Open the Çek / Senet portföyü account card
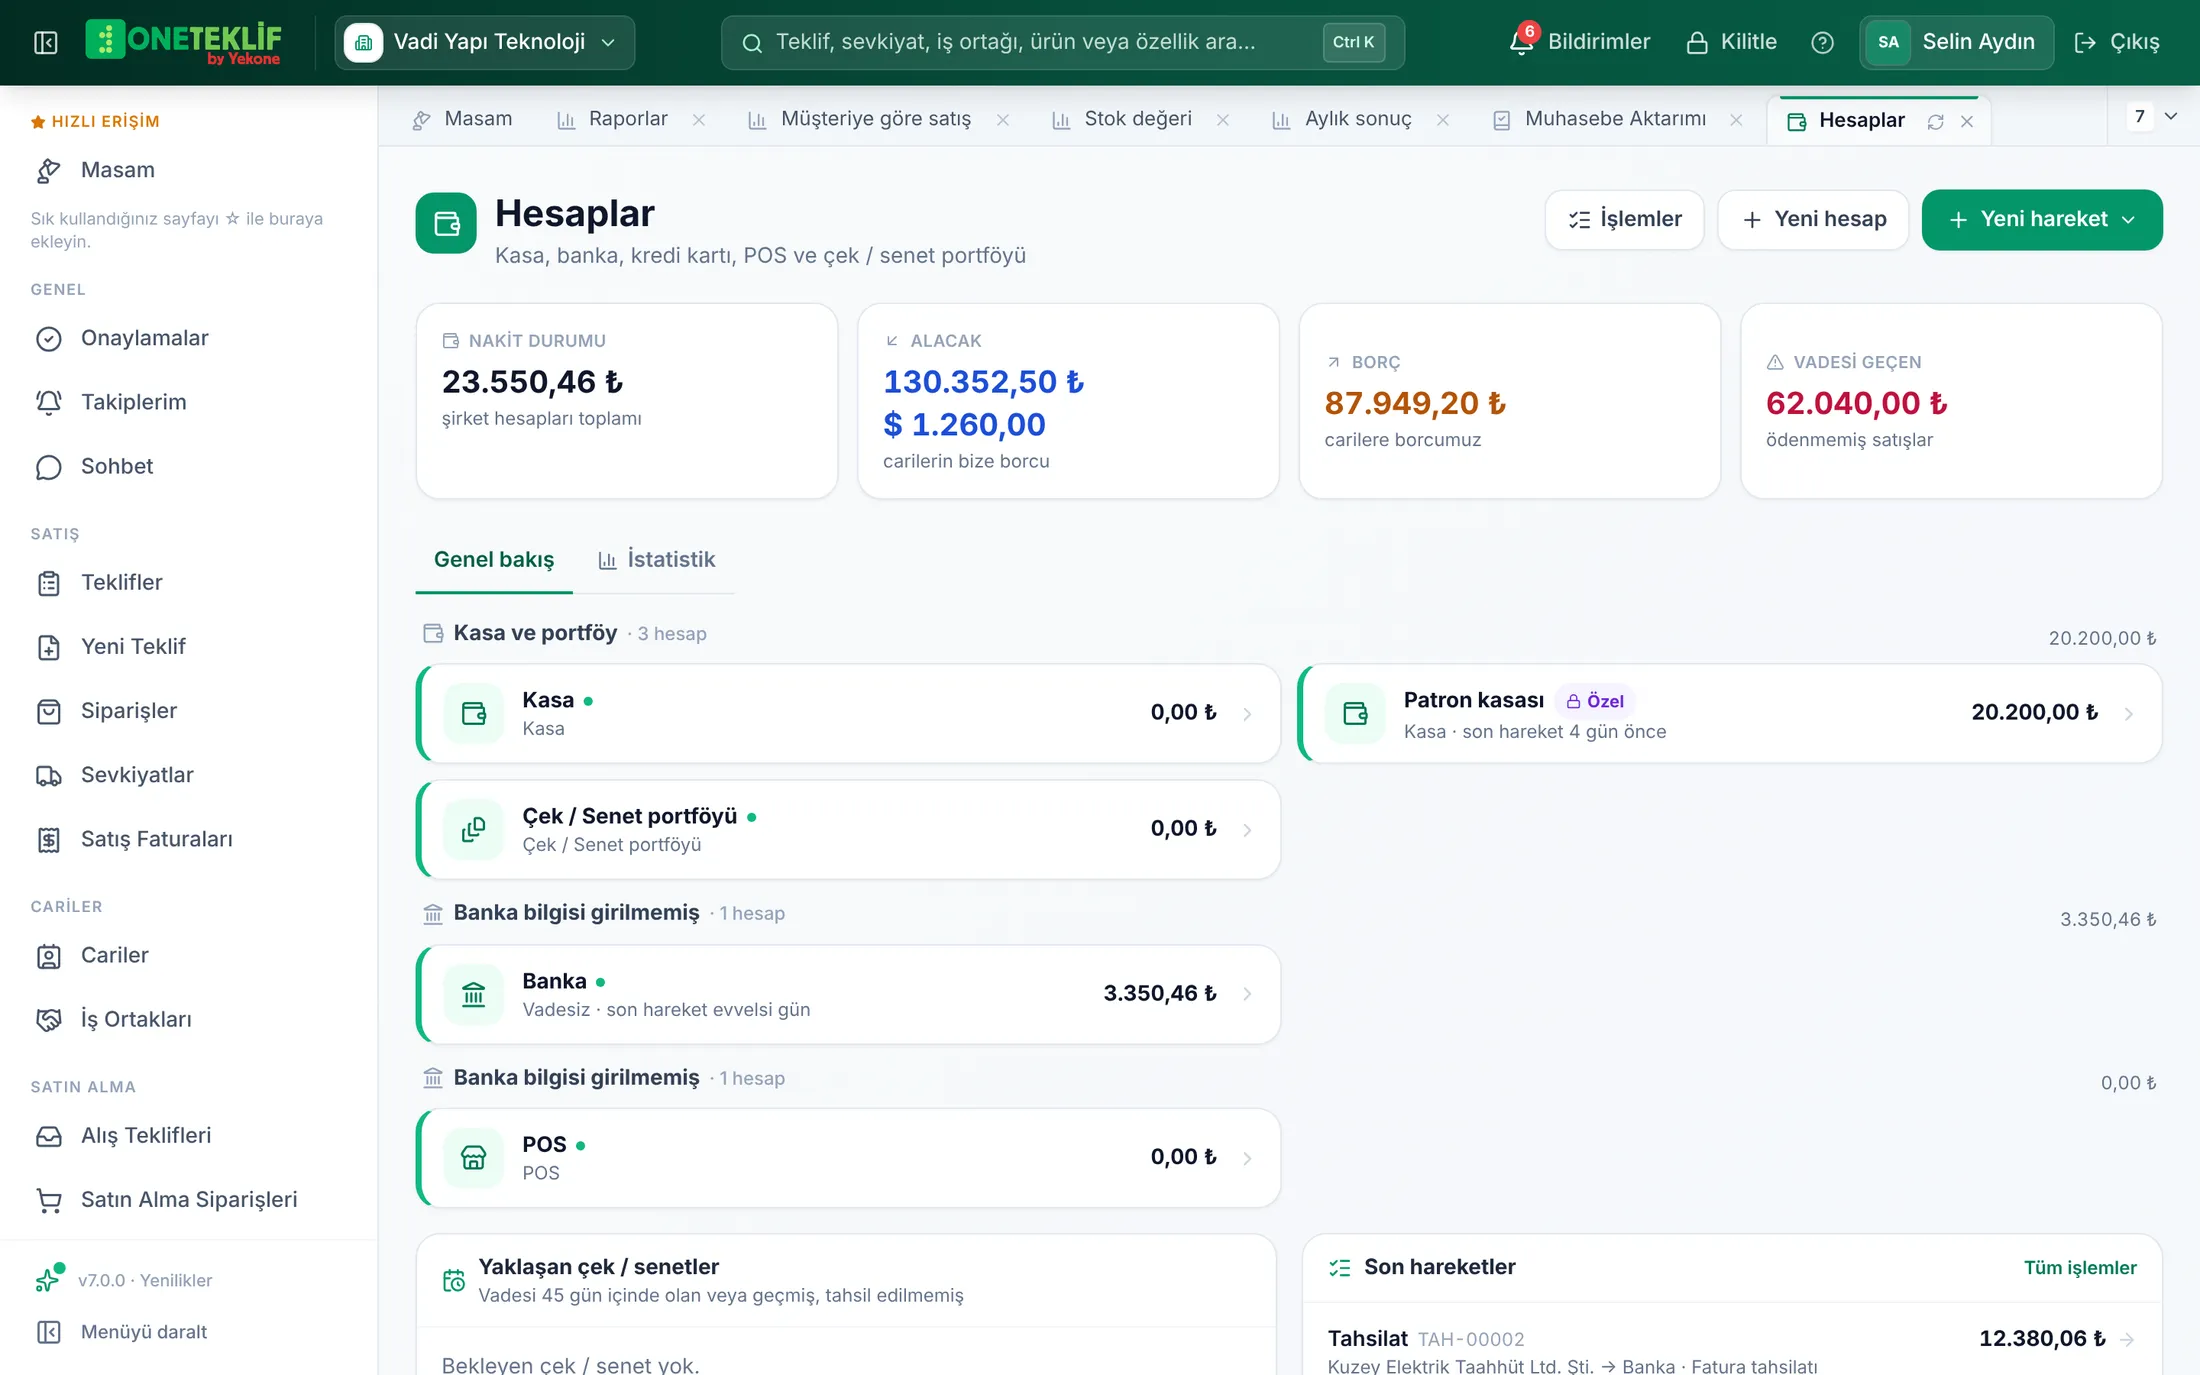The image size is (2200, 1375). (x=849, y=830)
